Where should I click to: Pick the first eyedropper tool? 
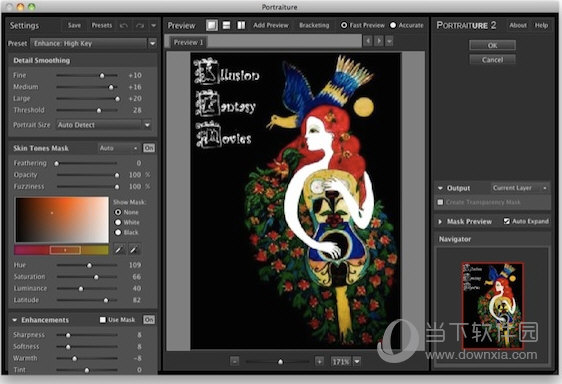pyautogui.click(x=119, y=250)
